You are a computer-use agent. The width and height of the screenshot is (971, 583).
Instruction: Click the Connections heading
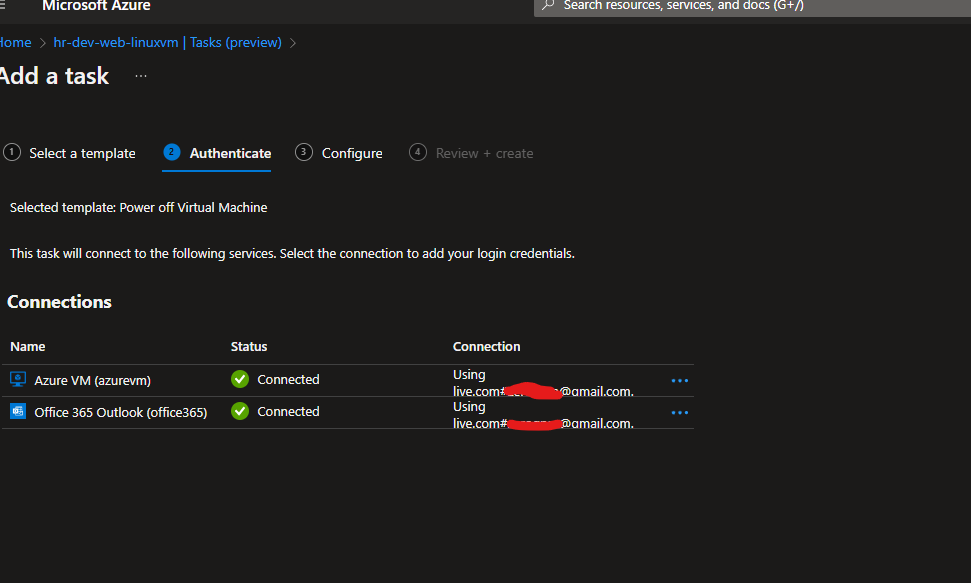tap(59, 302)
